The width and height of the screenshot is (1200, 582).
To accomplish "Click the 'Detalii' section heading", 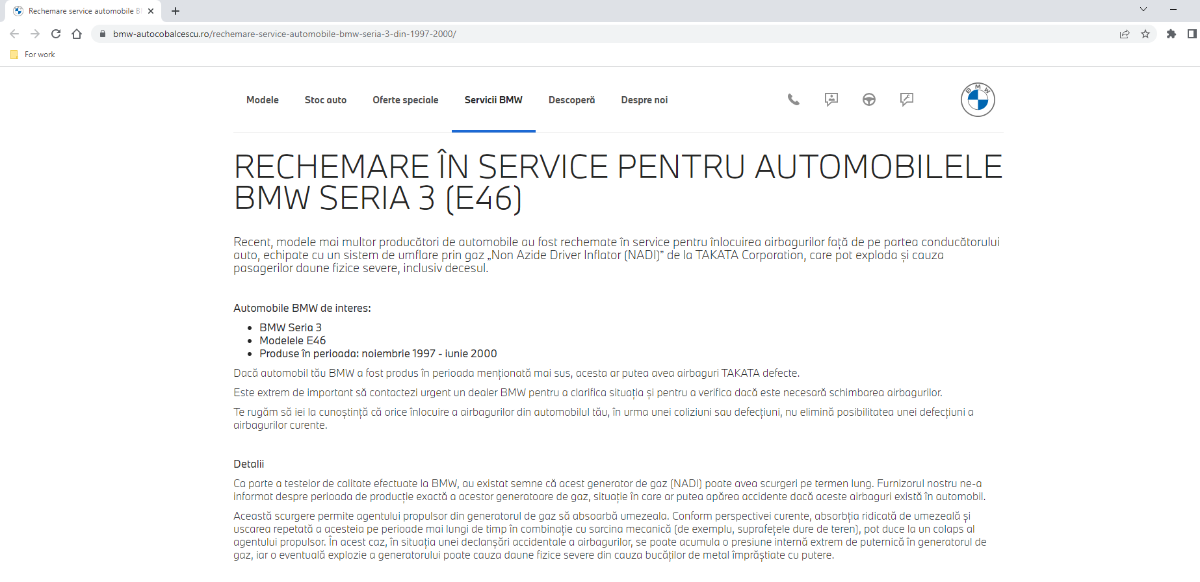I will (x=249, y=464).
